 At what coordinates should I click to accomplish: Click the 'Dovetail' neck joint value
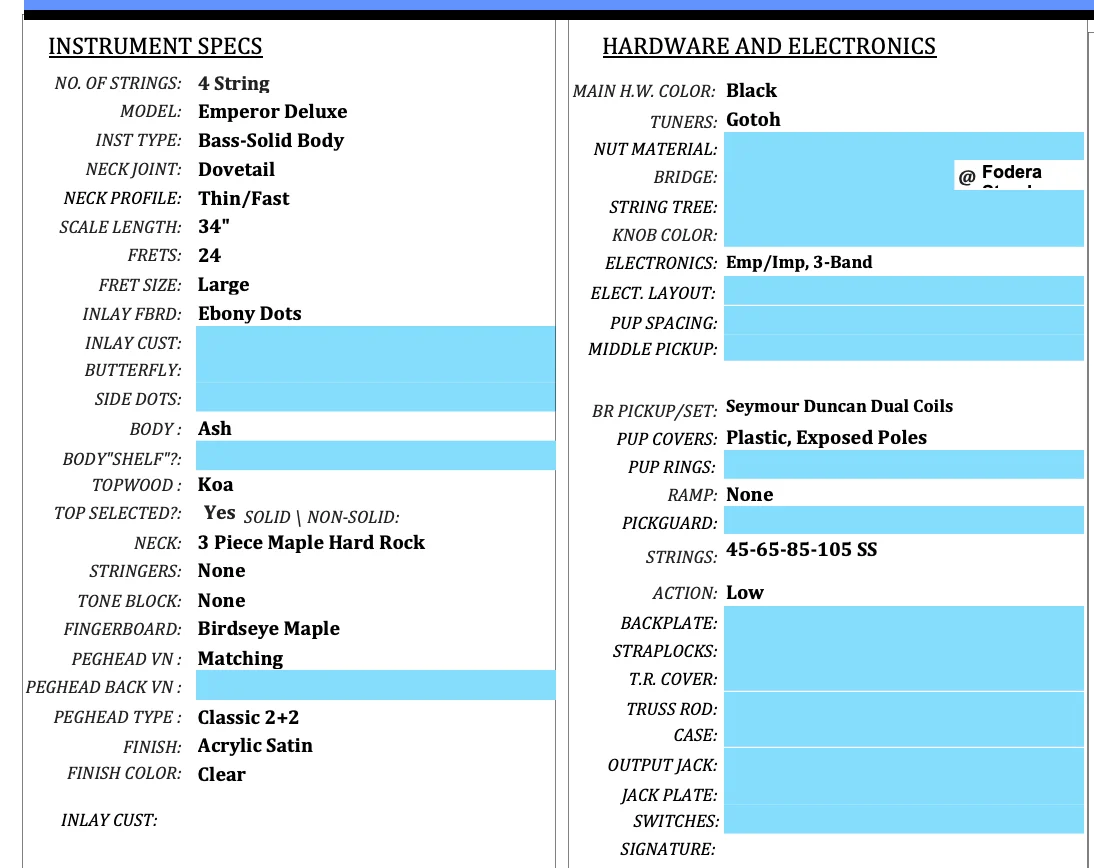(x=237, y=170)
